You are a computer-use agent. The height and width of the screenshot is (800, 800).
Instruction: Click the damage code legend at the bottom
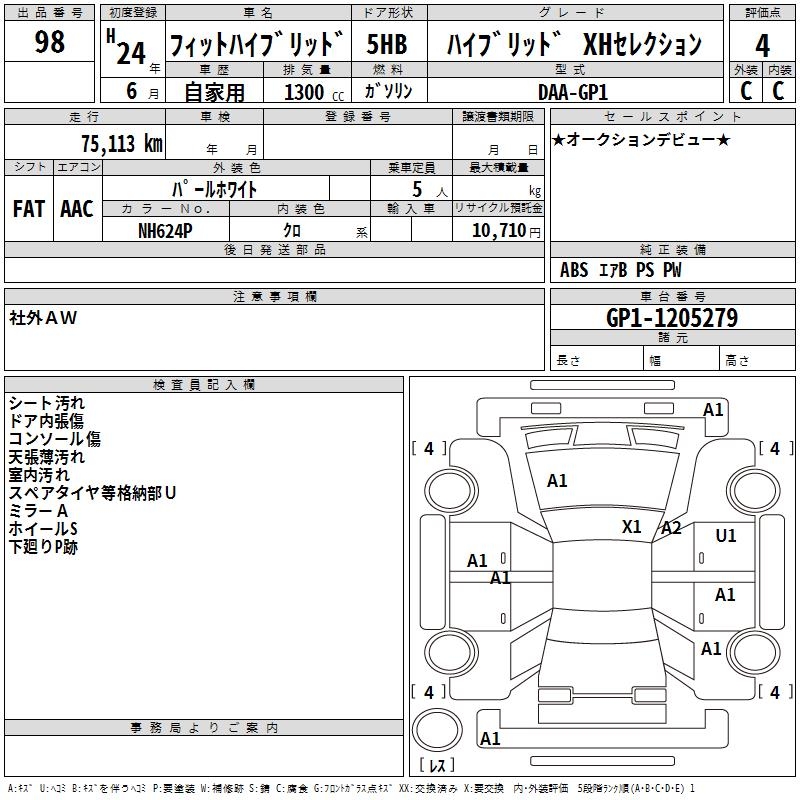[x=351, y=788]
